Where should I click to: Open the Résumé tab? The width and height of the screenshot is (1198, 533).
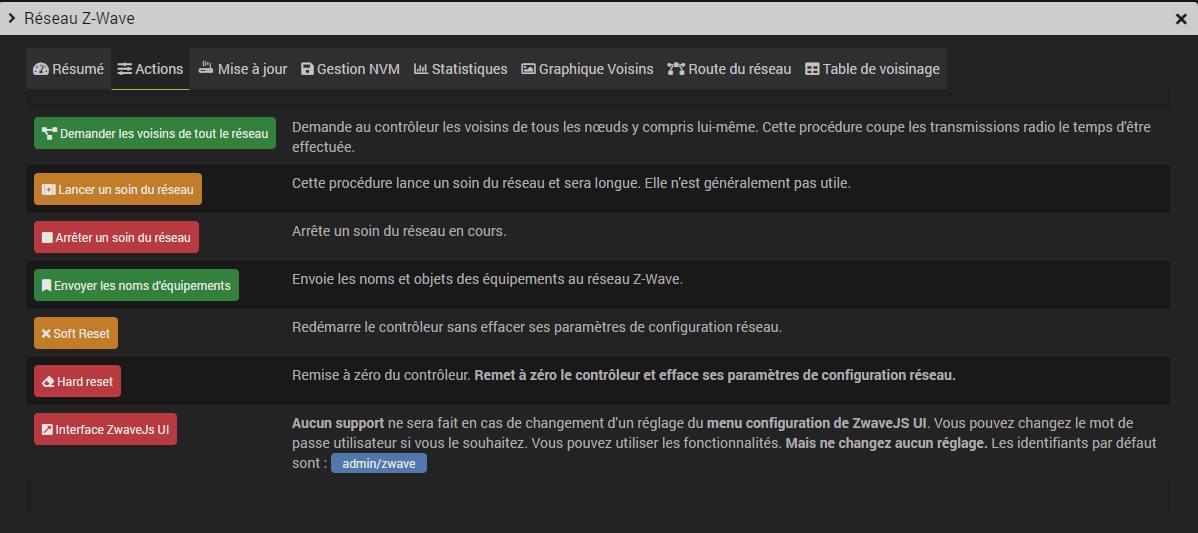point(69,69)
